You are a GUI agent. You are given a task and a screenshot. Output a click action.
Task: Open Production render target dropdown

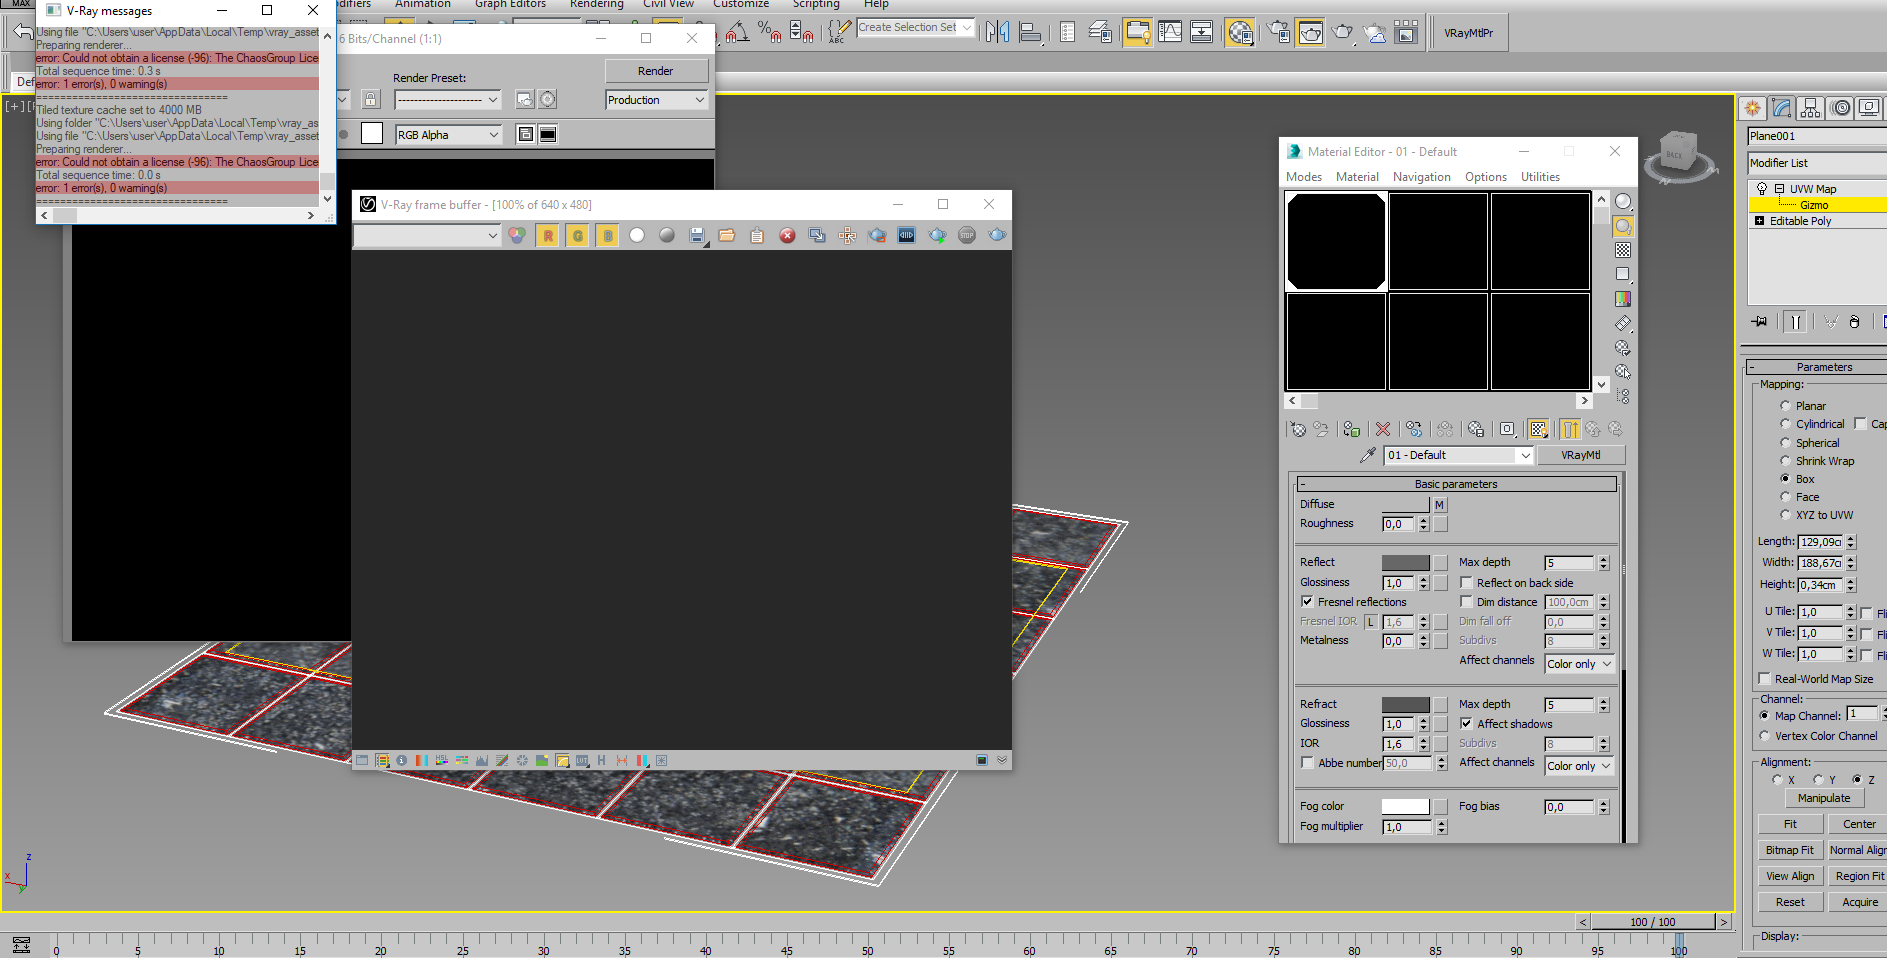[x=656, y=100]
